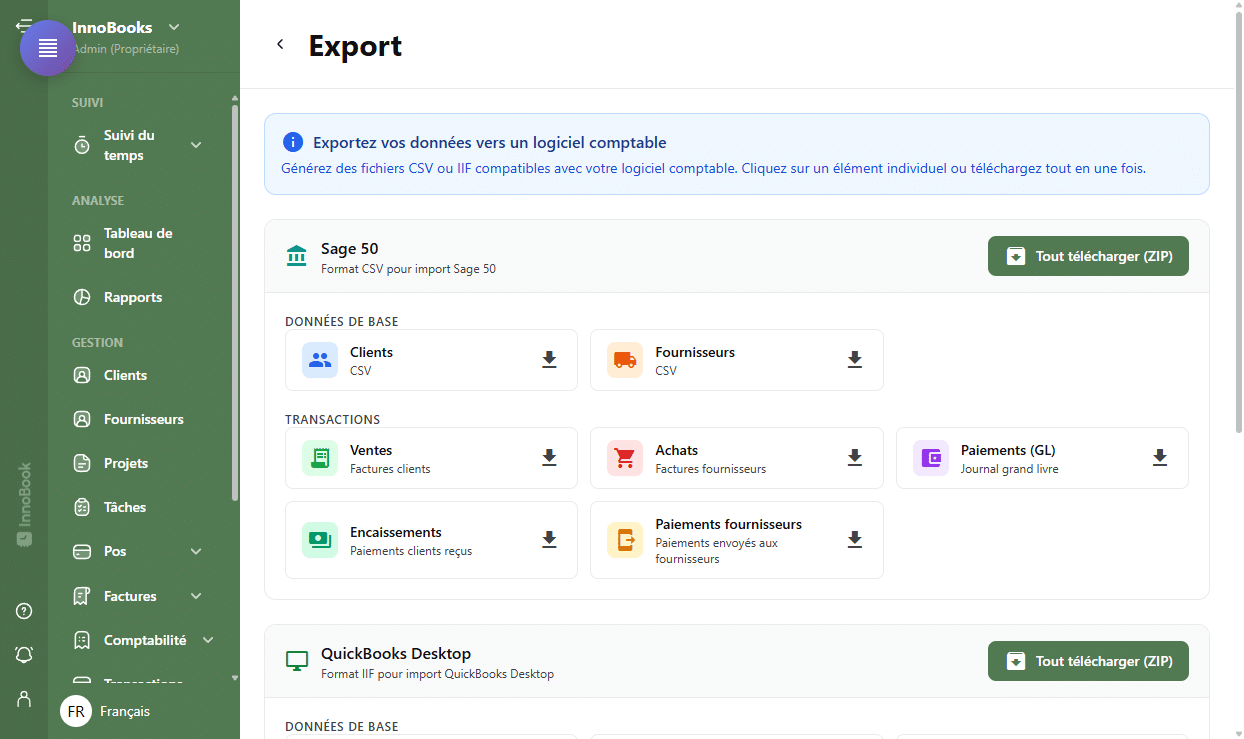Viewport: 1244px width, 739px height.
Task: Download the Achats export file
Action: [855, 458]
